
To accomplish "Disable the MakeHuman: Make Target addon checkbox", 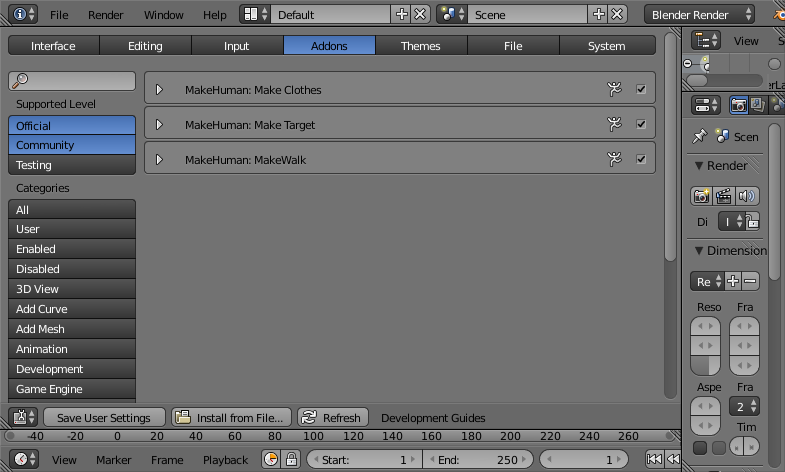I will click(641, 124).
